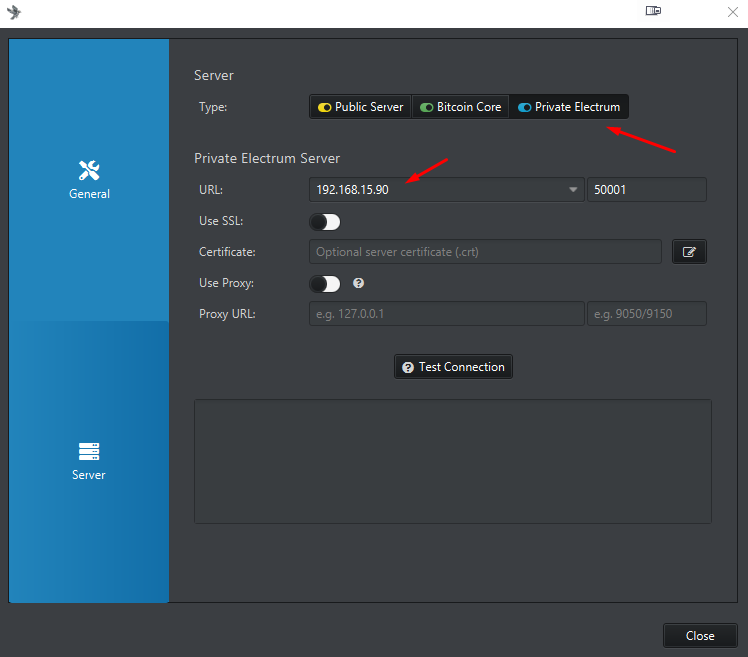This screenshot has width=748, height=657.
Task: Close the window with the X
Action: click(733, 11)
